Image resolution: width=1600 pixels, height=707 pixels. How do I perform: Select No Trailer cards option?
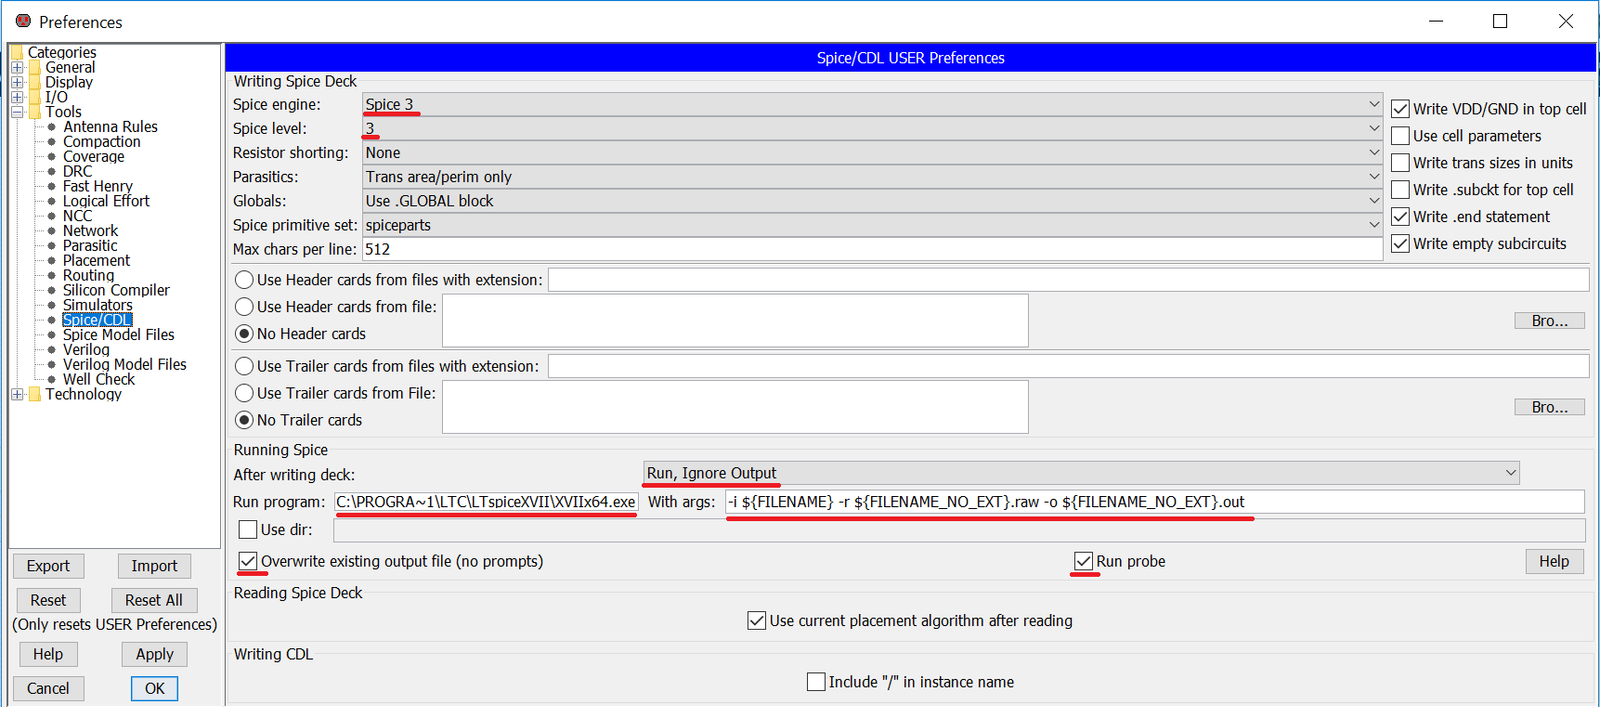point(244,421)
